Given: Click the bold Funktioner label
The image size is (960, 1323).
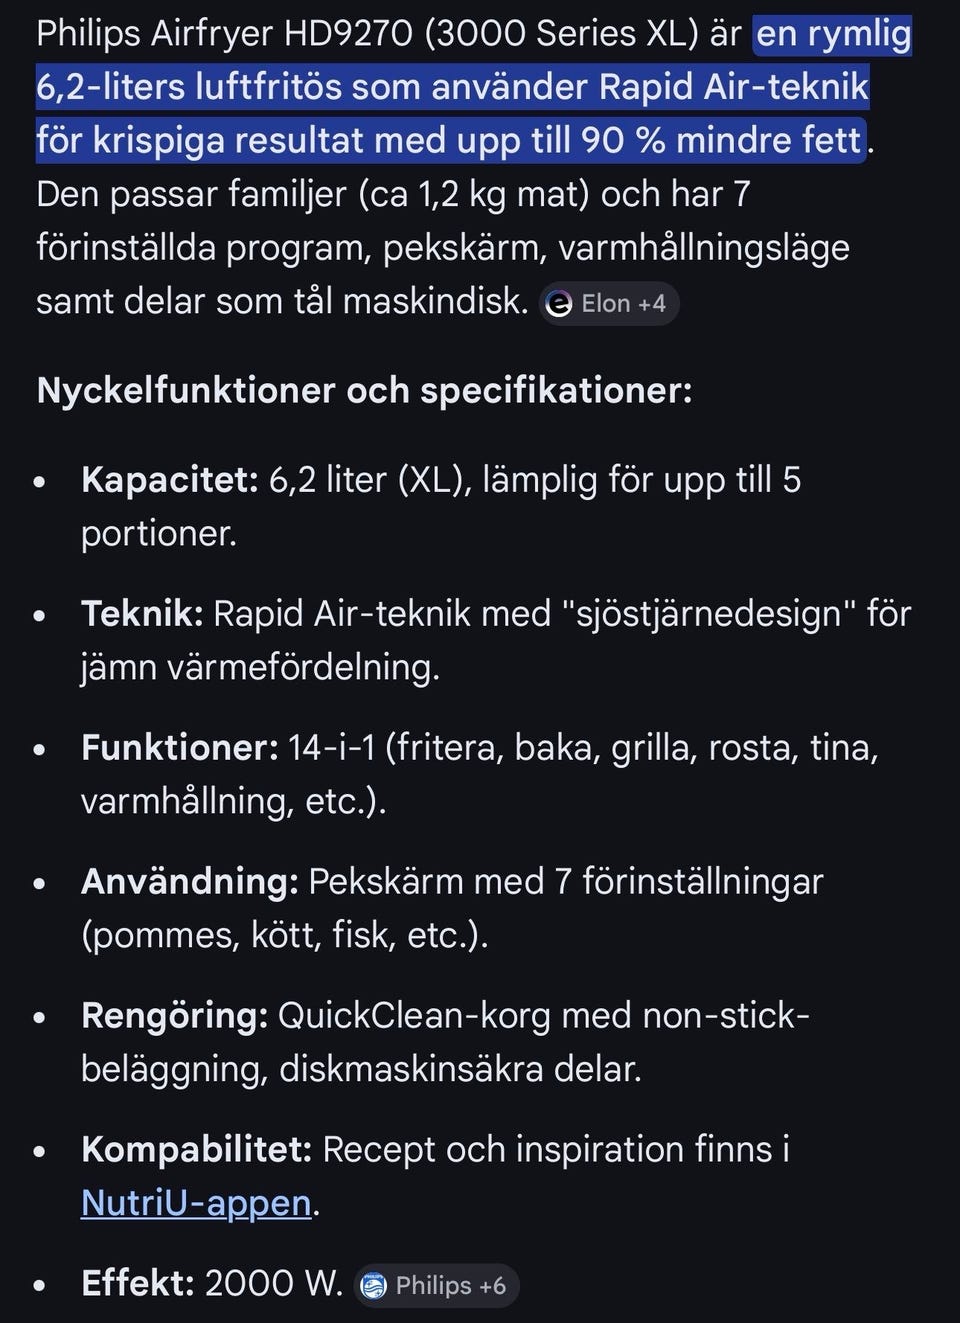Looking at the screenshot, I should [x=179, y=747].
